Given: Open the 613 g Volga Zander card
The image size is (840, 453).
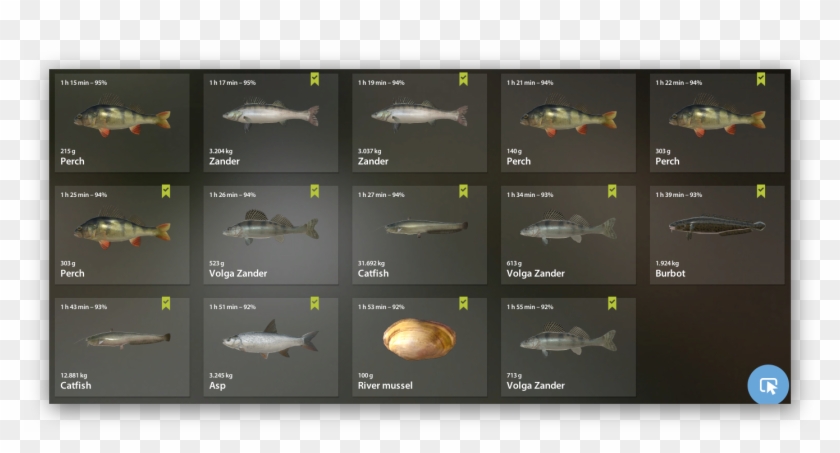Looking at the screenshot, I should point(568,235).
